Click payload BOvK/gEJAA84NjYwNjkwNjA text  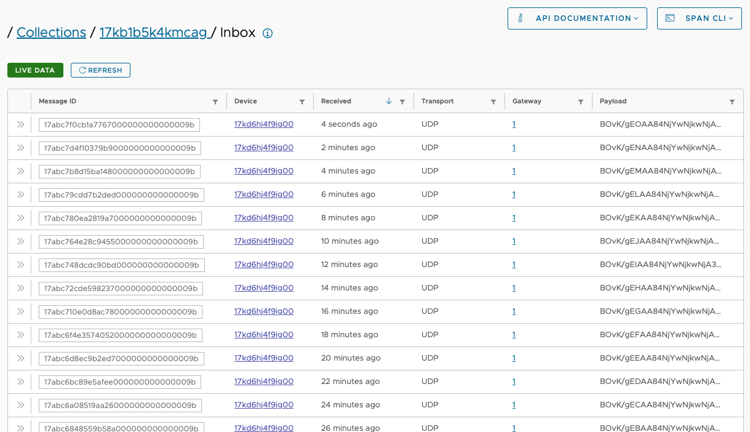[x=660, y=242]
